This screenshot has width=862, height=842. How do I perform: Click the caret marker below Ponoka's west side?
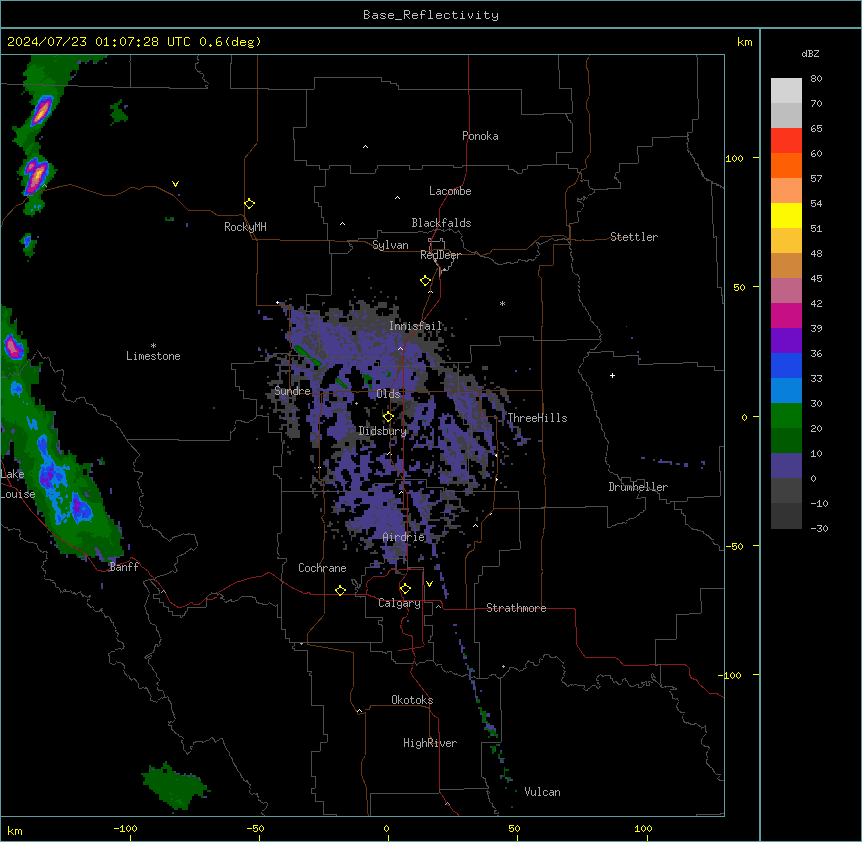(366, 147)
